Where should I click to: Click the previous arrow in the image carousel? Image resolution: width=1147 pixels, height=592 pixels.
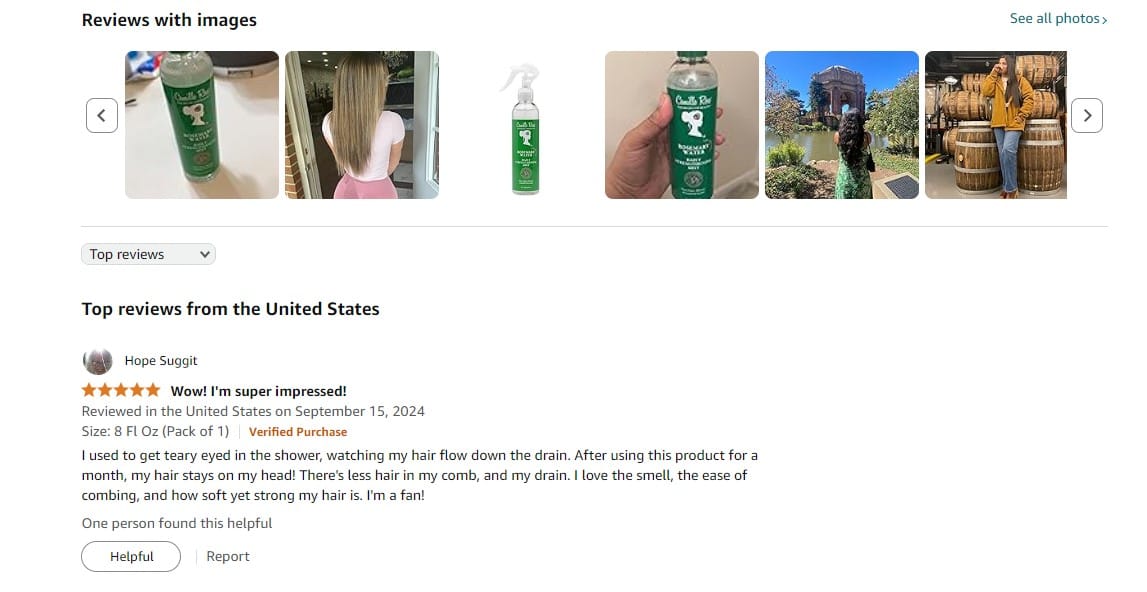[x=102, y=116]
